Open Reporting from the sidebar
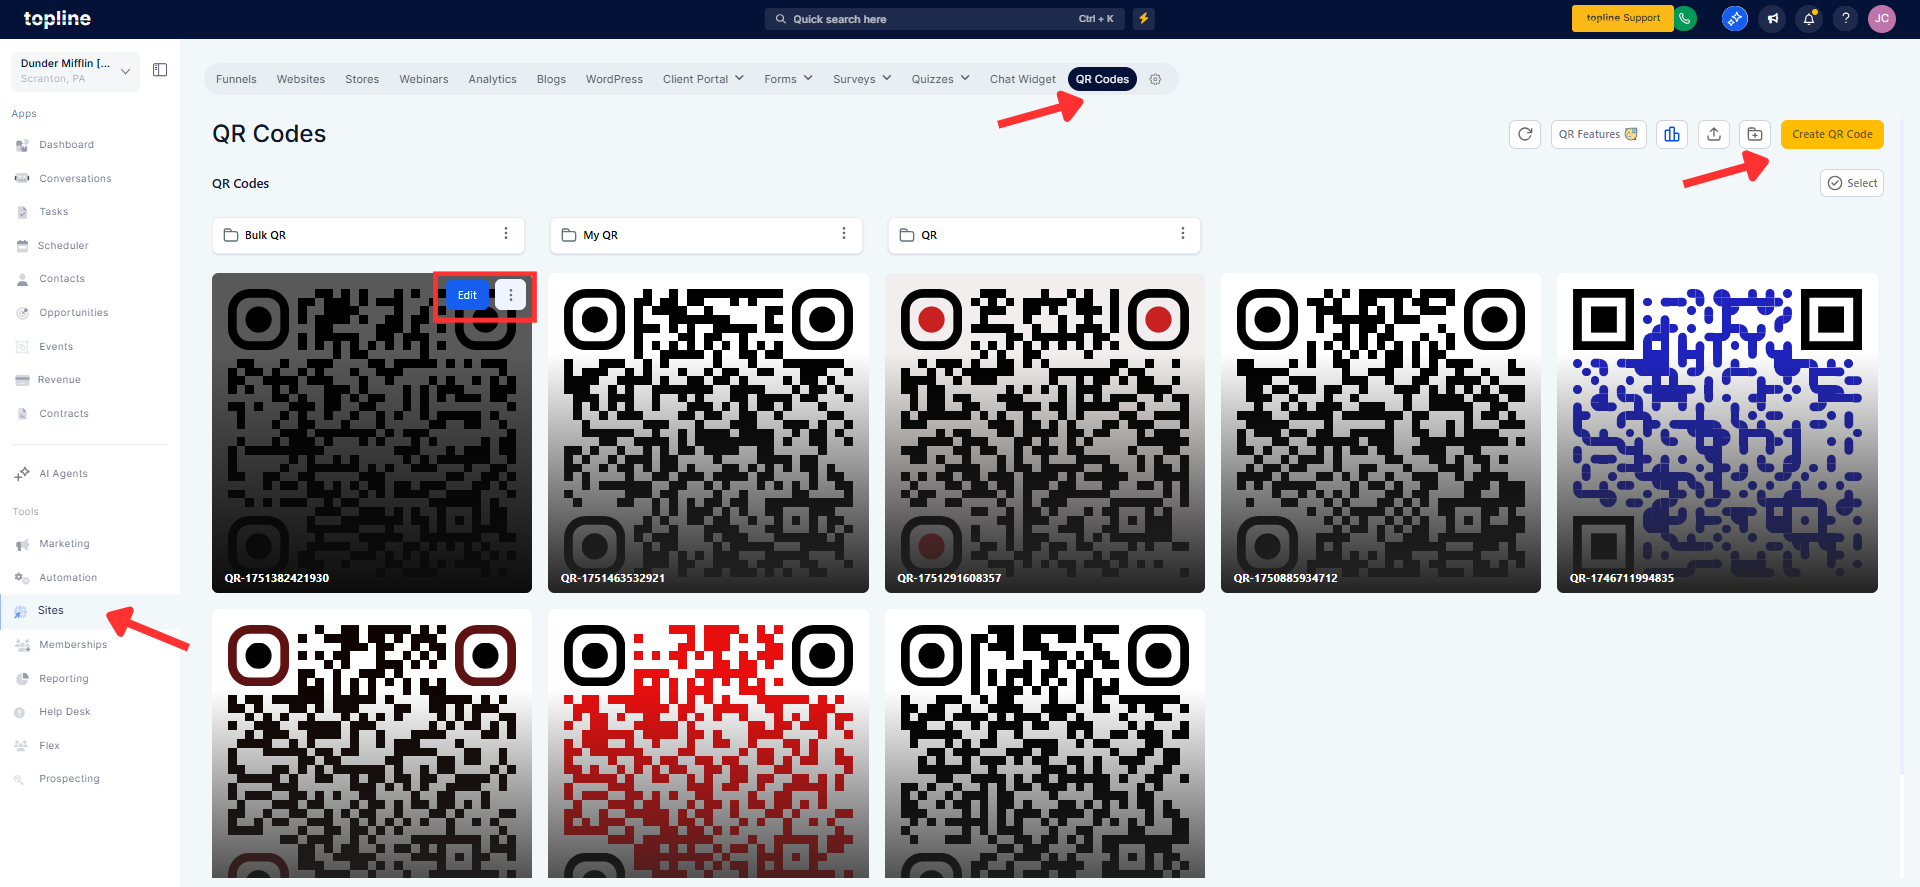Screen dimensions: 1920x887 point(64,679)
